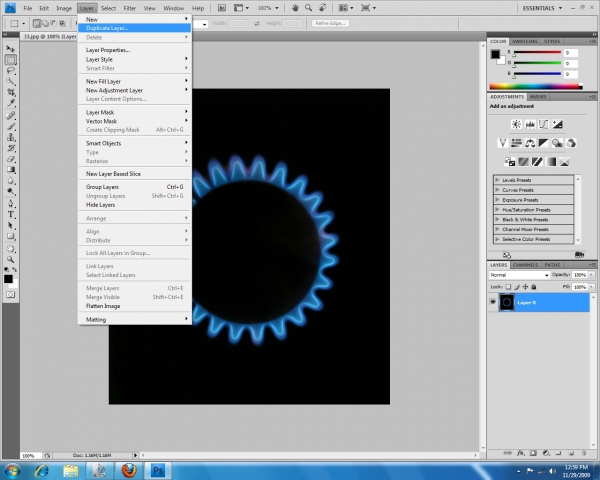Select the Horizontal Type tool
The height and width of the screenshot is (480, 600).
[x=11, y=214]
